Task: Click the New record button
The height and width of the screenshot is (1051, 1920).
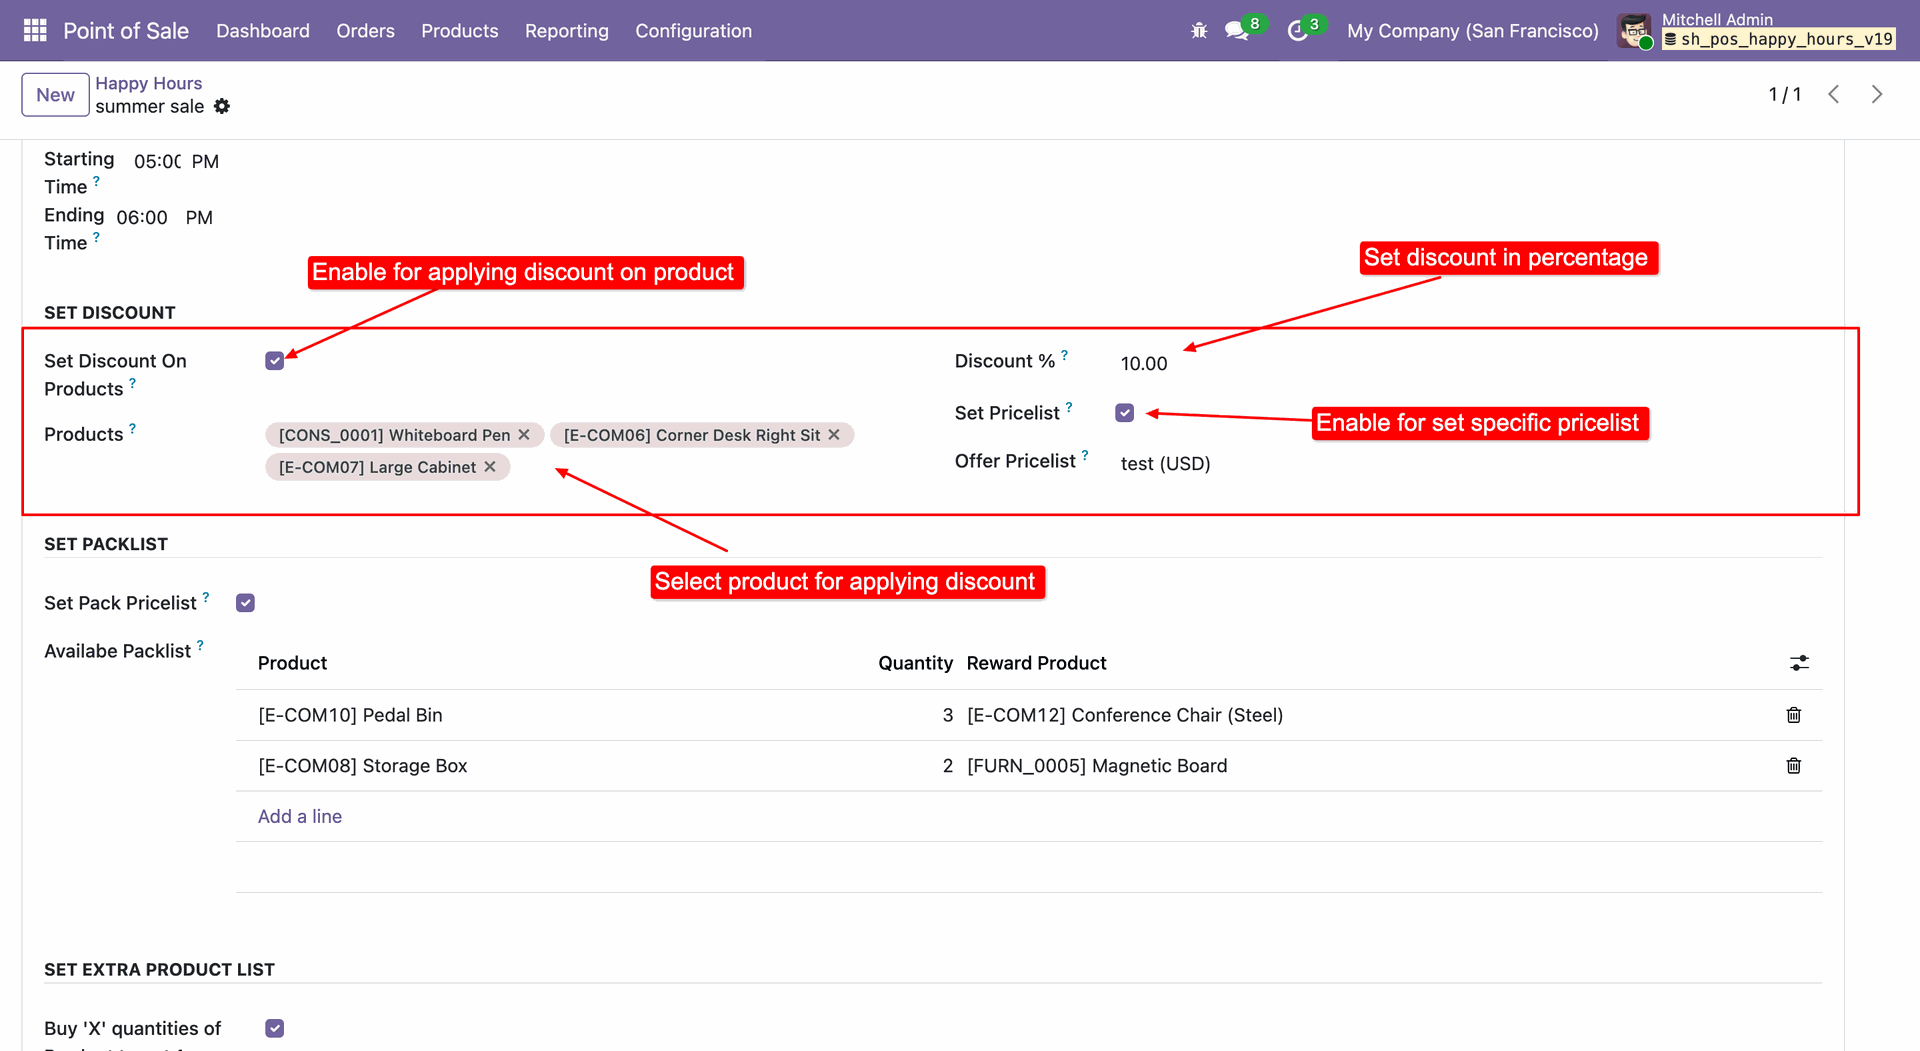Action: (x=55, y=95)
